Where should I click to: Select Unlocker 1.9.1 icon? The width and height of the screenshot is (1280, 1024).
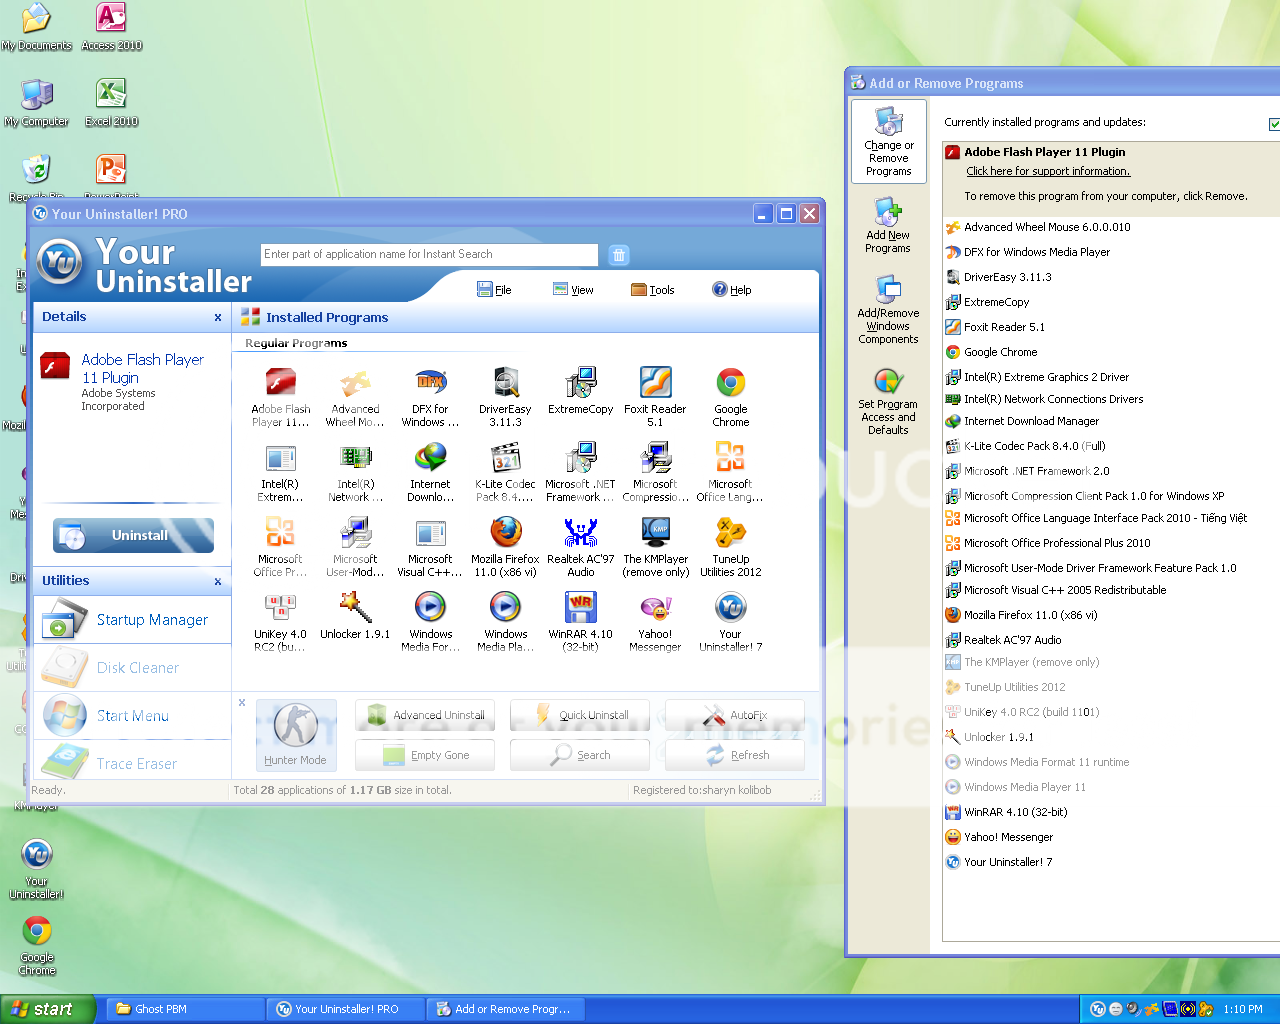point(355,608)
